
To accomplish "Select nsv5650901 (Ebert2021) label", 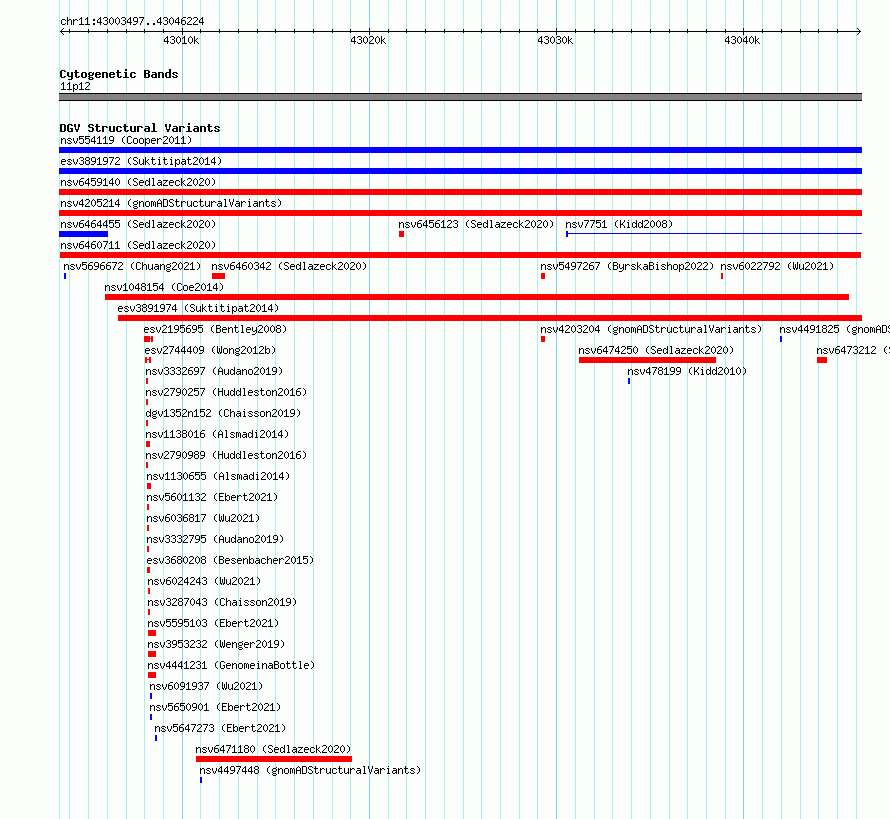I will coord(215,707).
